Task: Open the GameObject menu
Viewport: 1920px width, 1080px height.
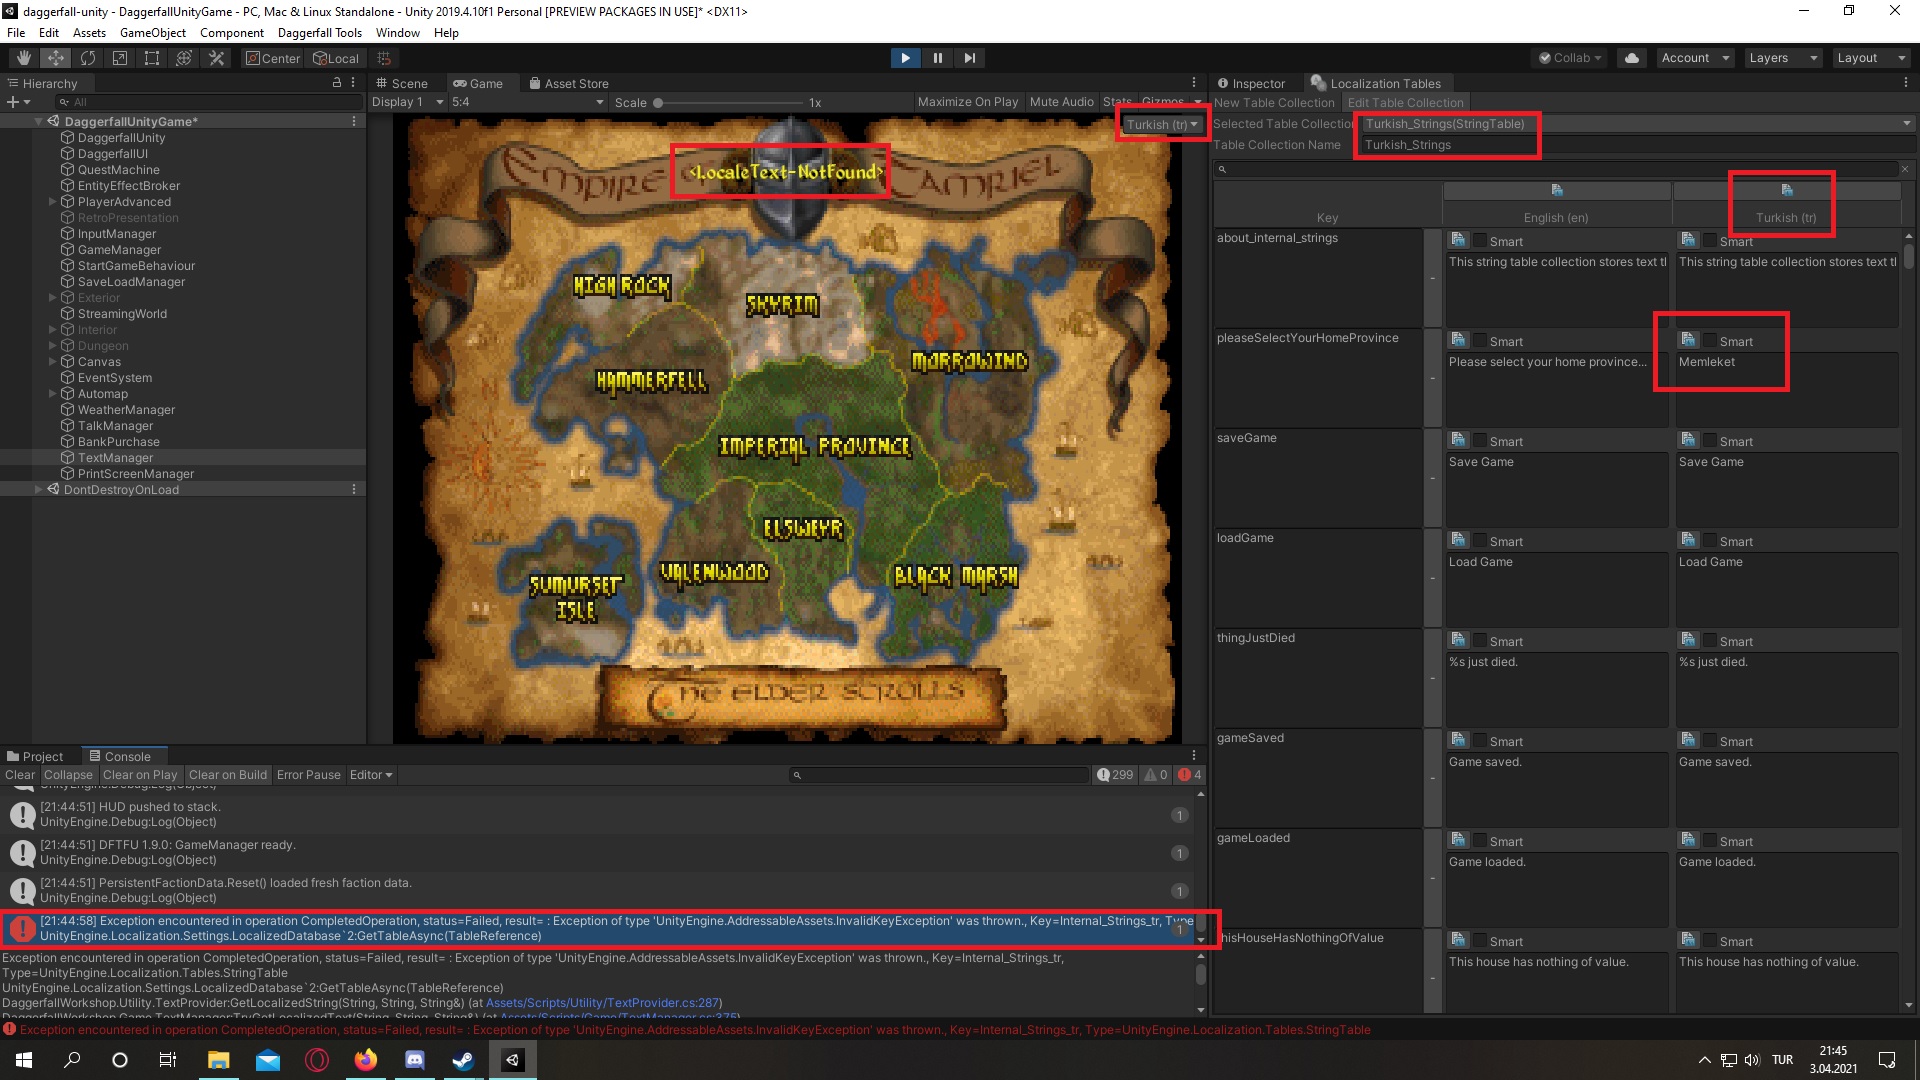Action: pos(152,33)
